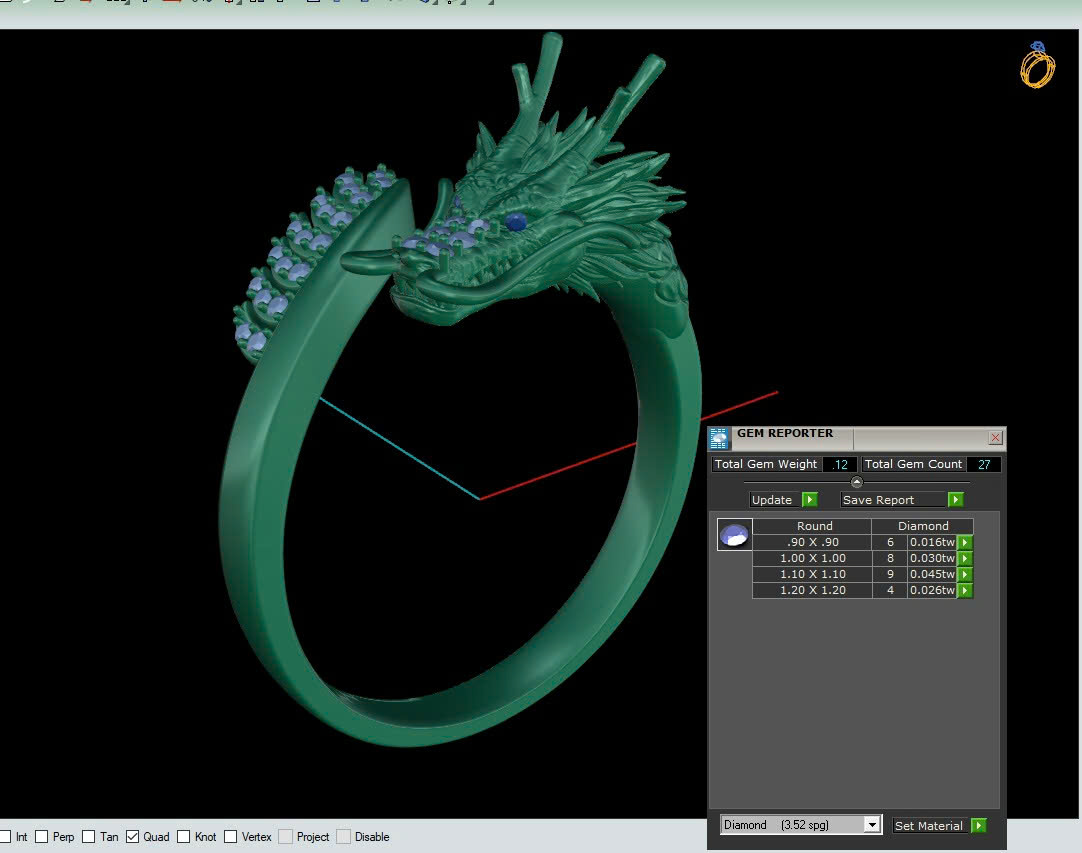Click the Save Report button
Screen dimensions: 1082x853
coord(879,500)
